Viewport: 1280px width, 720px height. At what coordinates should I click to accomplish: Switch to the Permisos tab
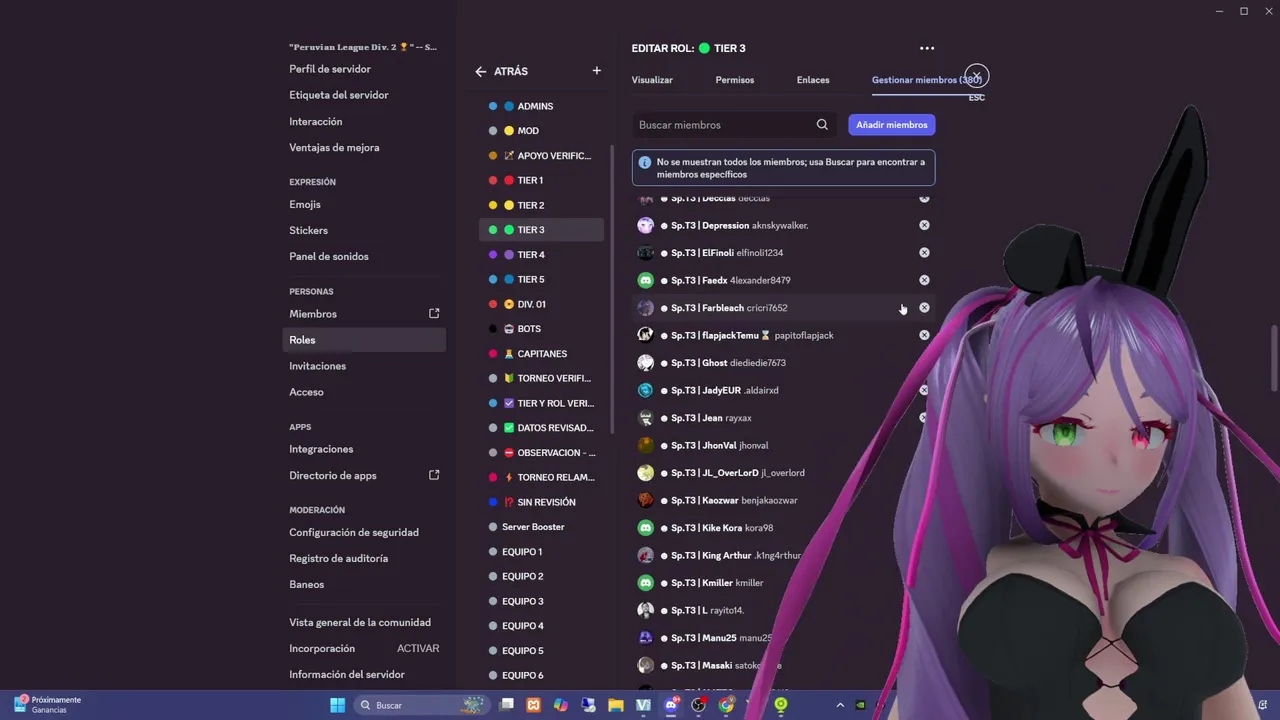pos(735,80)
